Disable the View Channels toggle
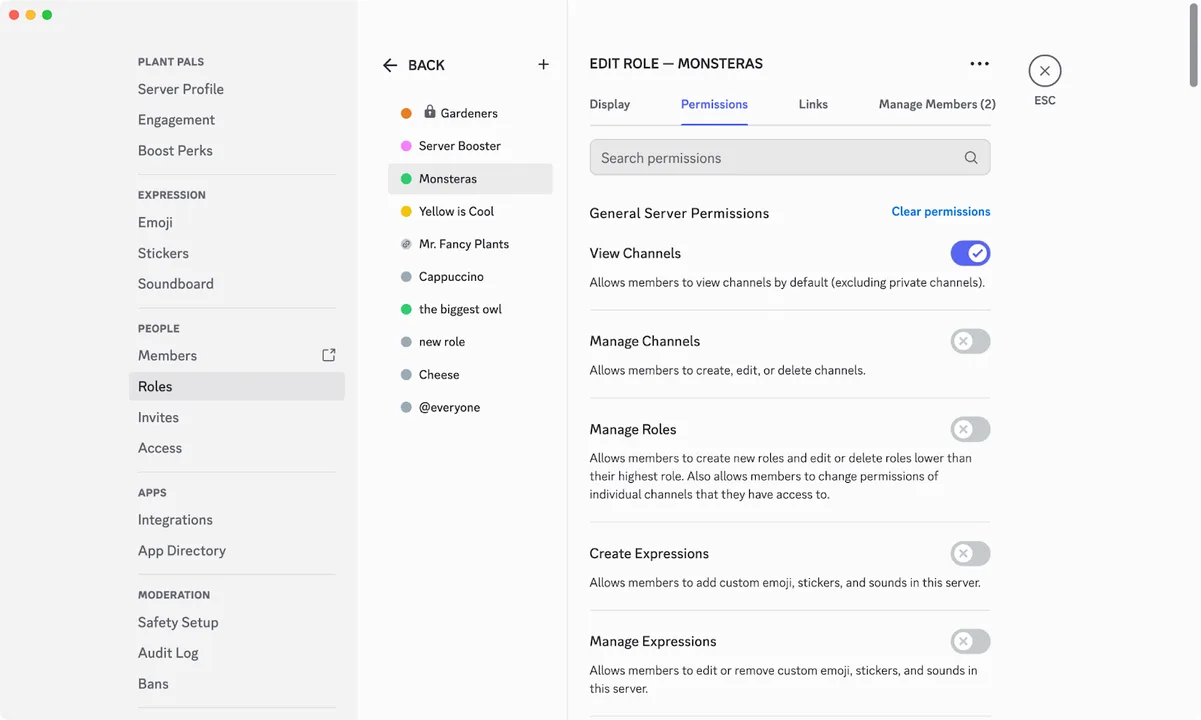The width and height of the screenshot is (1201, 720). click(970, 253)
